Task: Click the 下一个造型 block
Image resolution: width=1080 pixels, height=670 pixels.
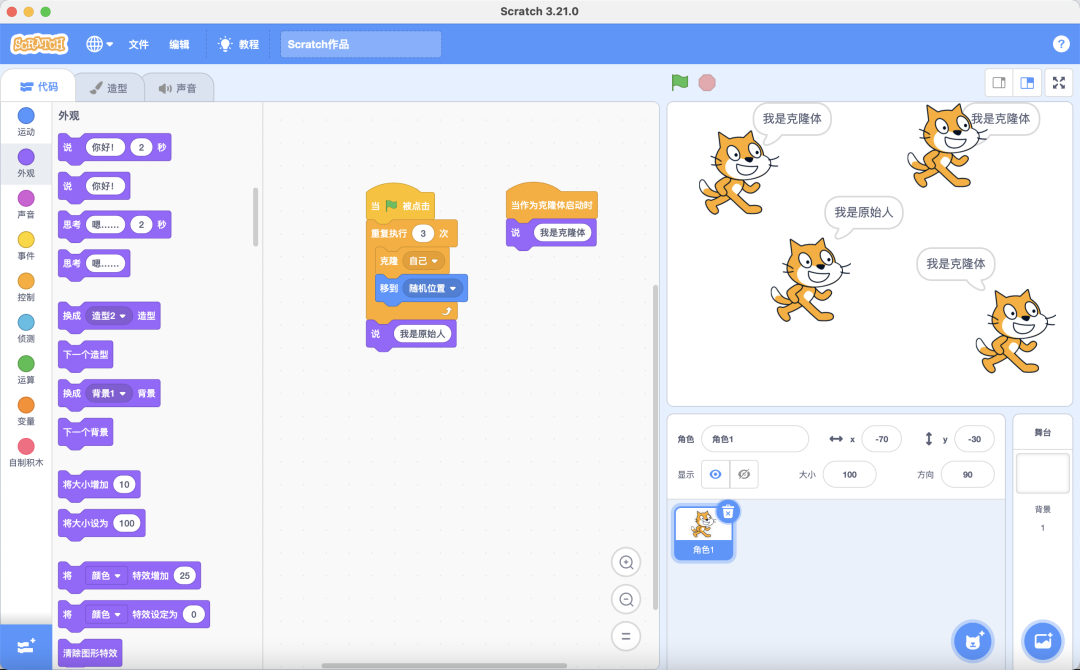Action: coord(85,355)
